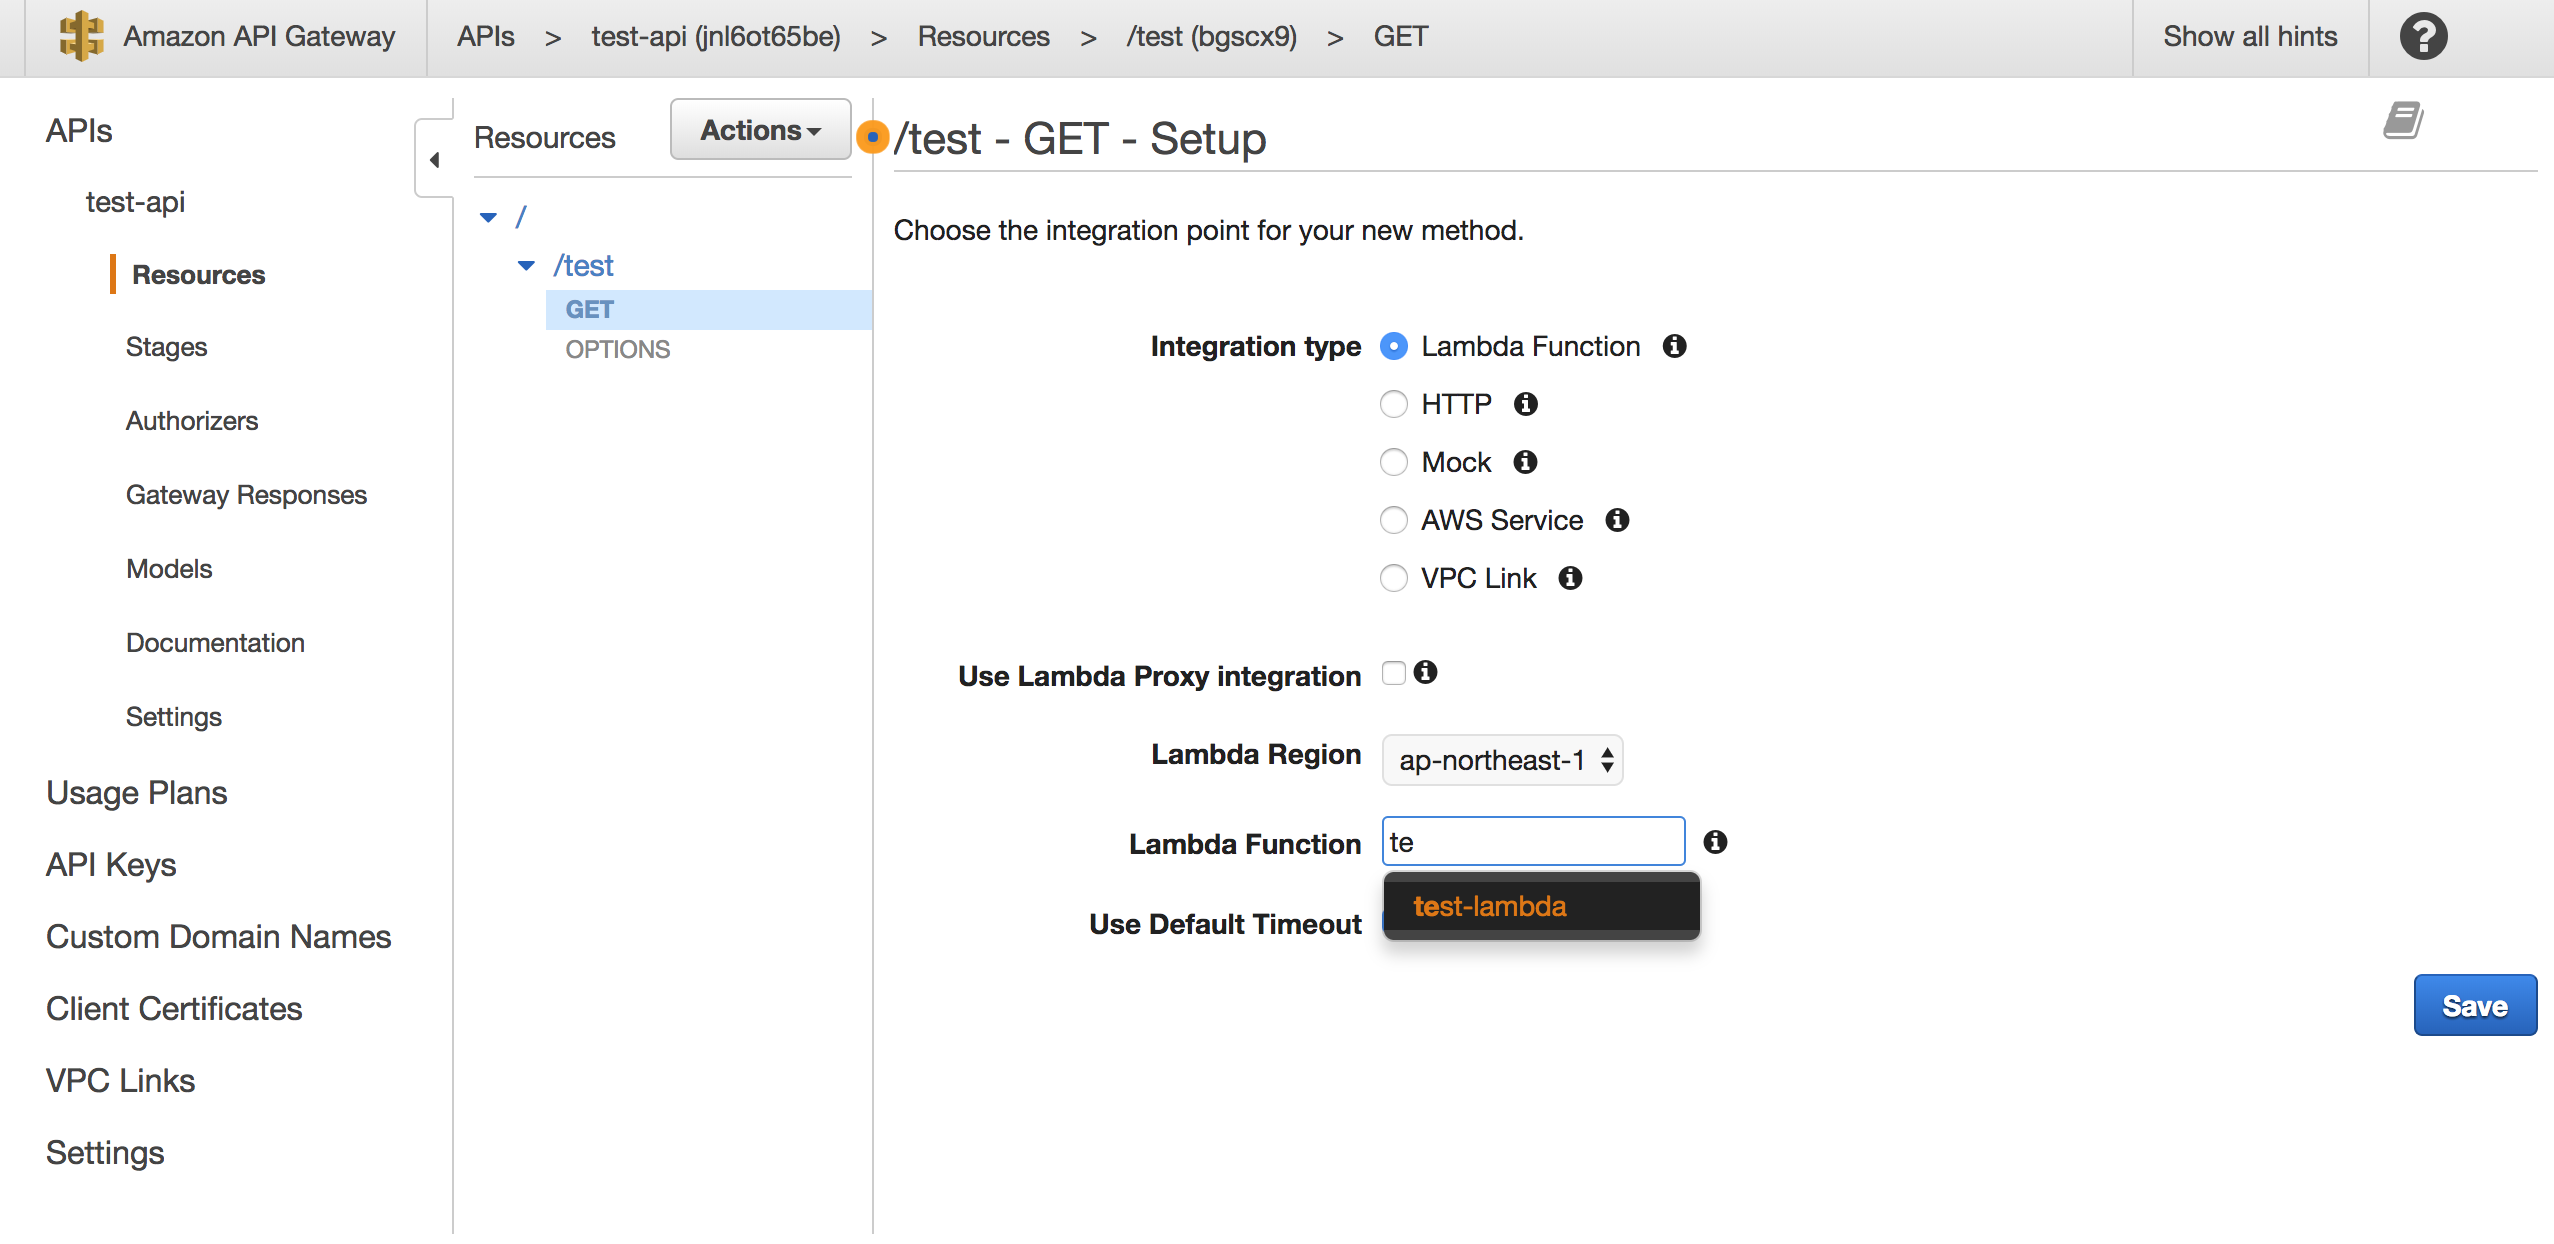Select the VPC Link integration type
The height and width of the screenshot is (1244, 2554).
pos(1392,578)
